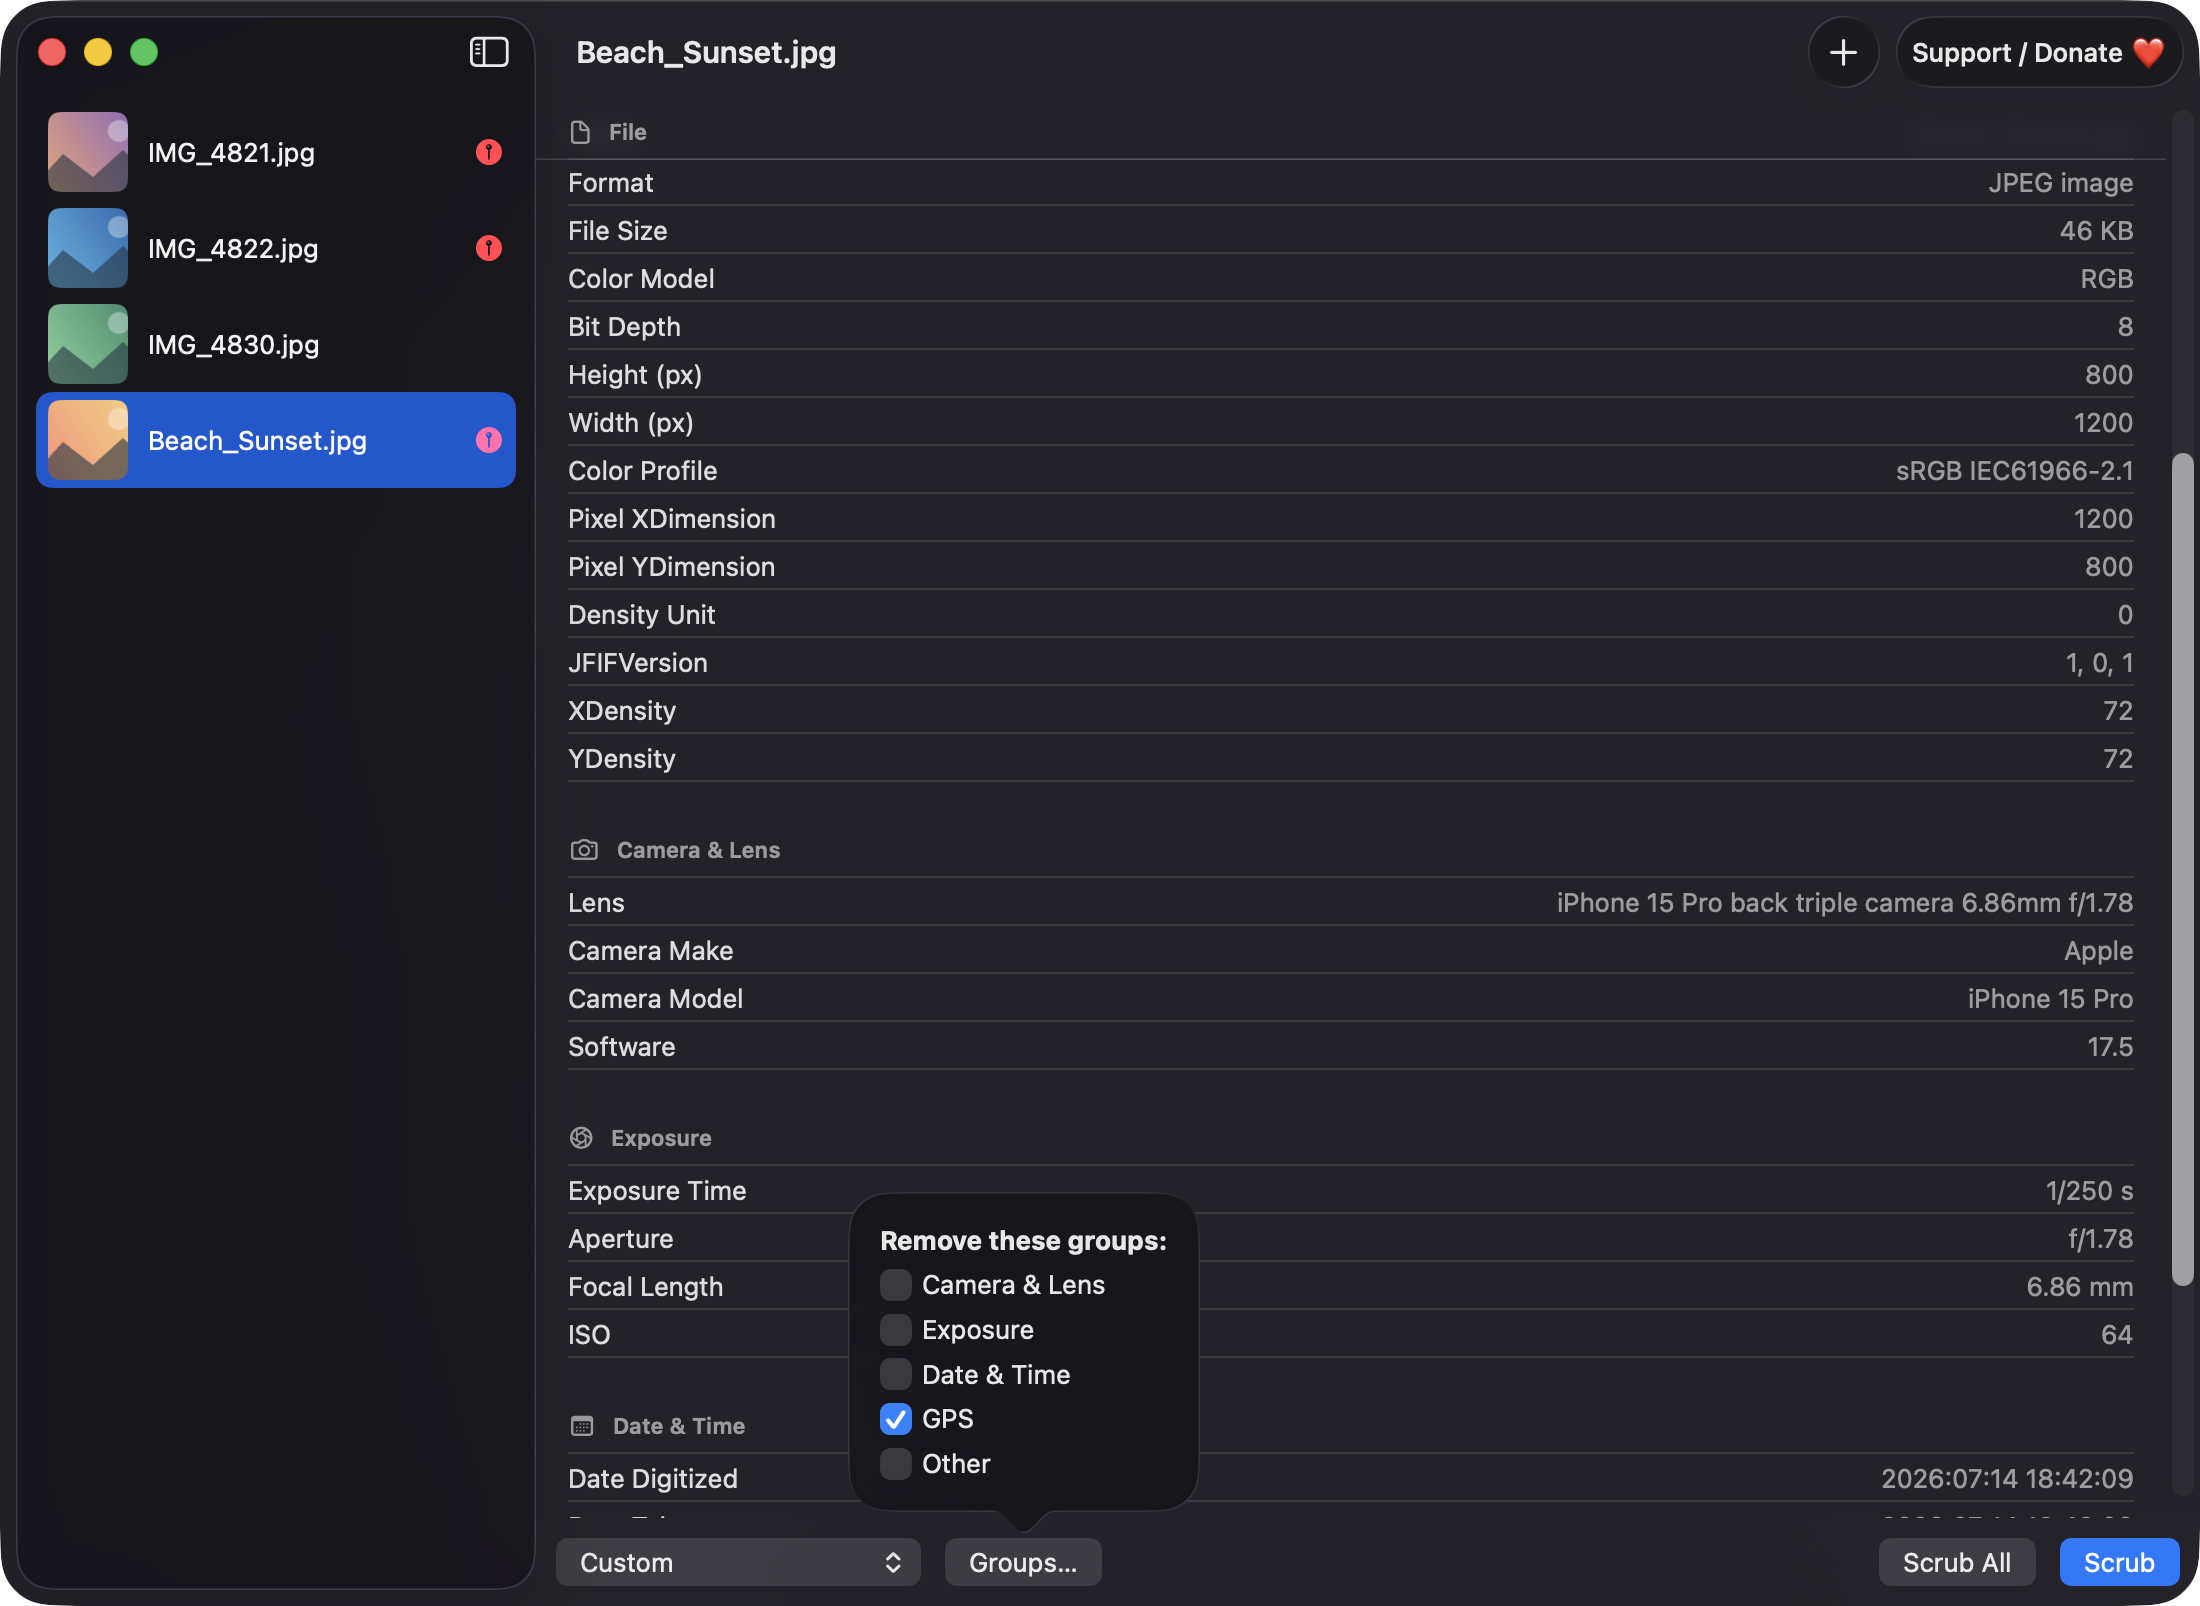Click the Software value 17.5

2110,1047
